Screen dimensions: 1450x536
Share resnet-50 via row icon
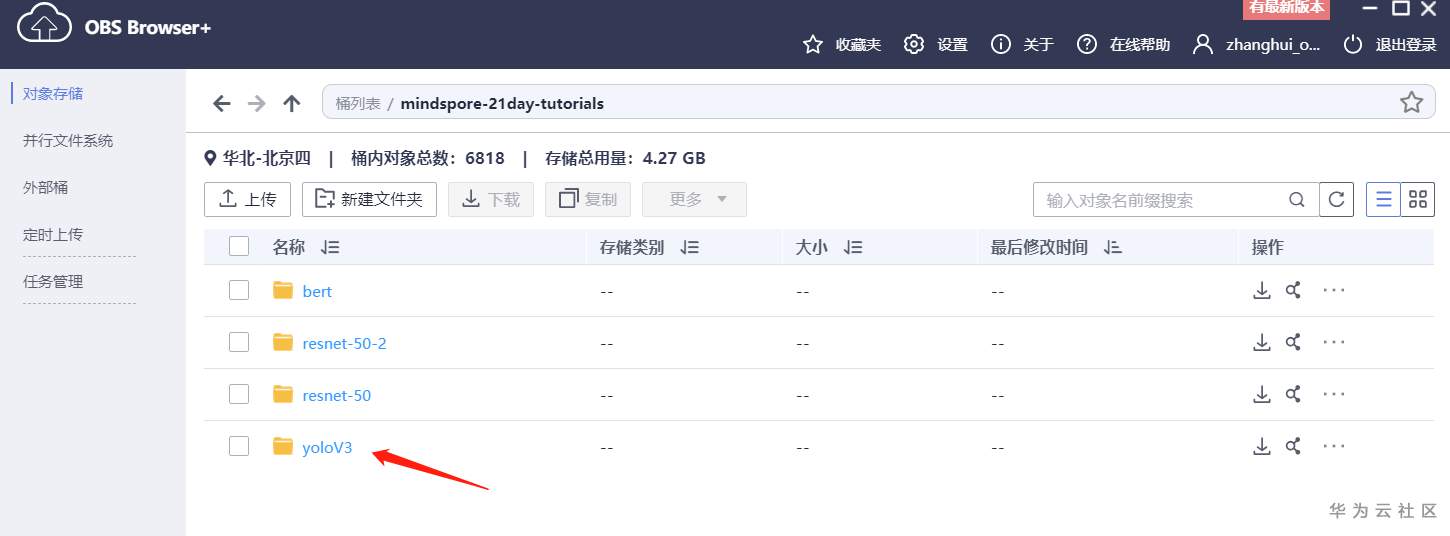click(x=1293, y=394)
